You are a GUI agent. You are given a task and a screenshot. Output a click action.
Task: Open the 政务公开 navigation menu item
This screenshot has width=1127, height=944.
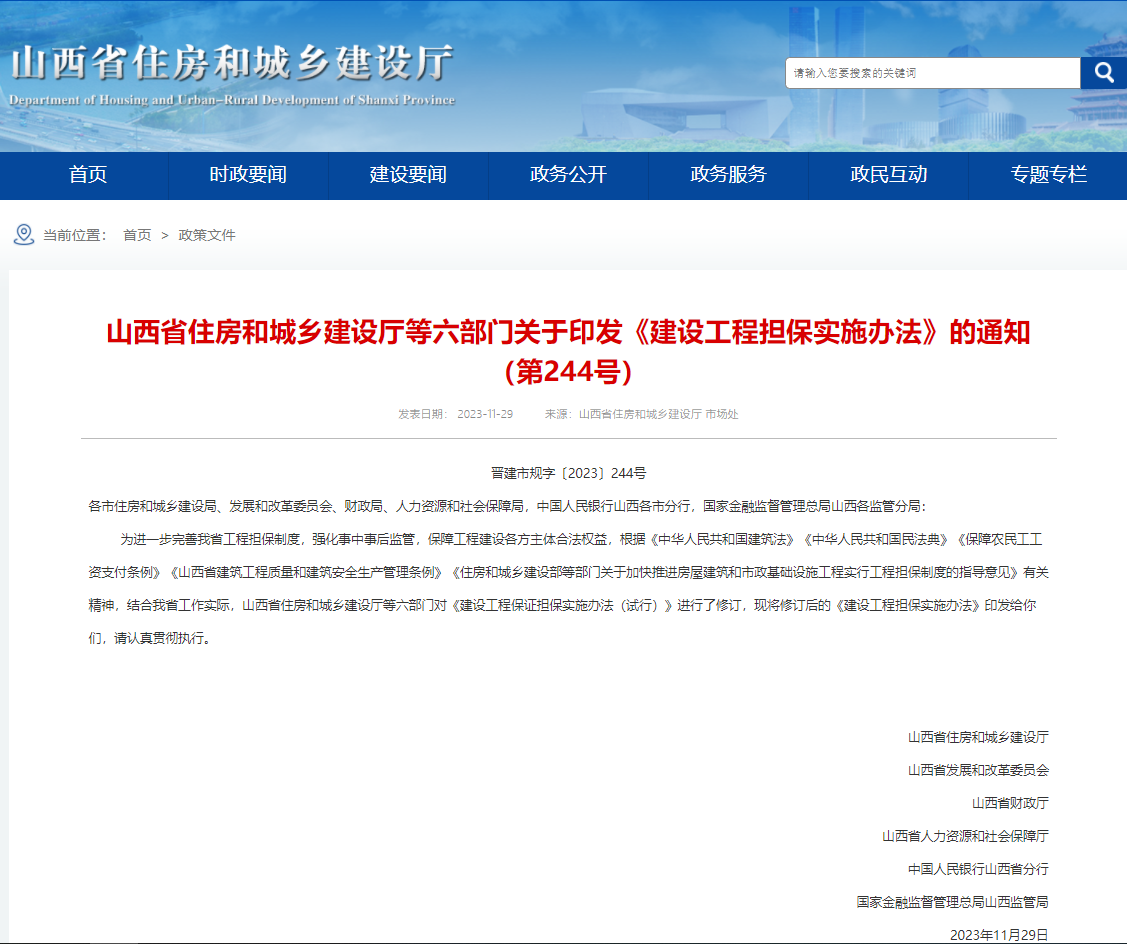point(568,176)
